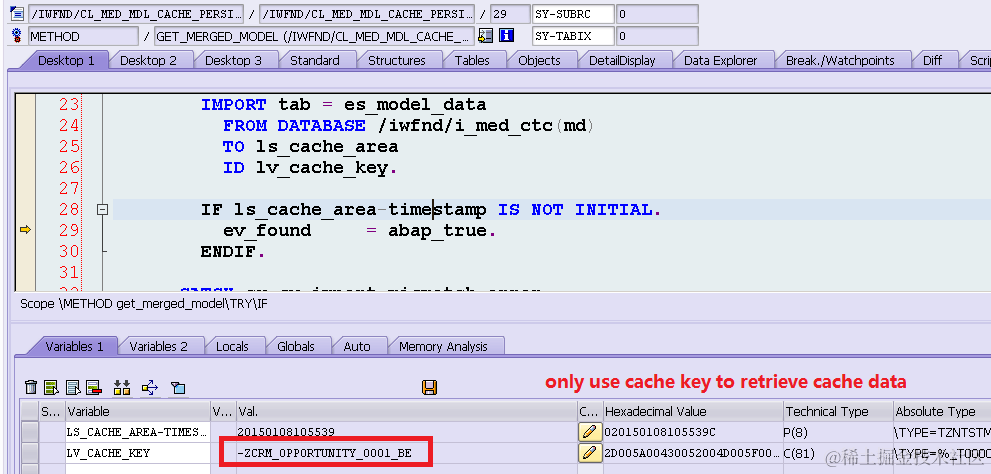
Task: Click the breakpoint margin next to line 24
Action: (25, 125)
